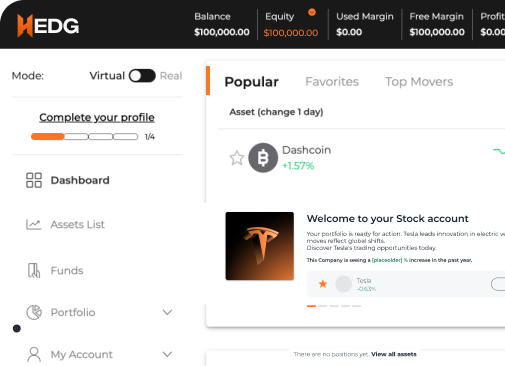Click the Portfolio pie chart icon
The width and height of the screenshot is (505, 366).
pos(34,312)
